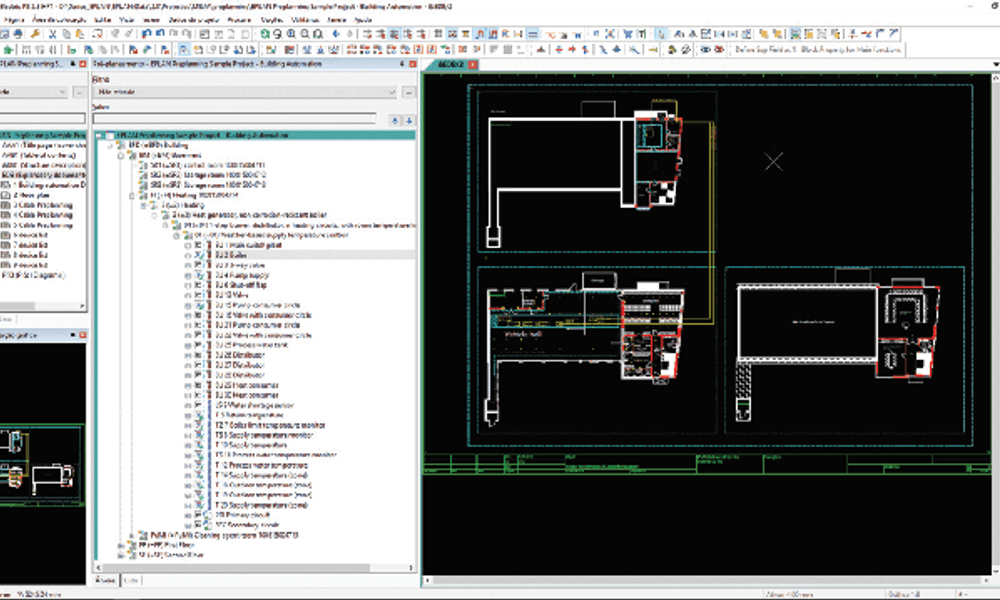Screen dimensions: 1000x600
Task: Click the ellipsis button beside the navigator filter
Action: click(x=409, y=92)
